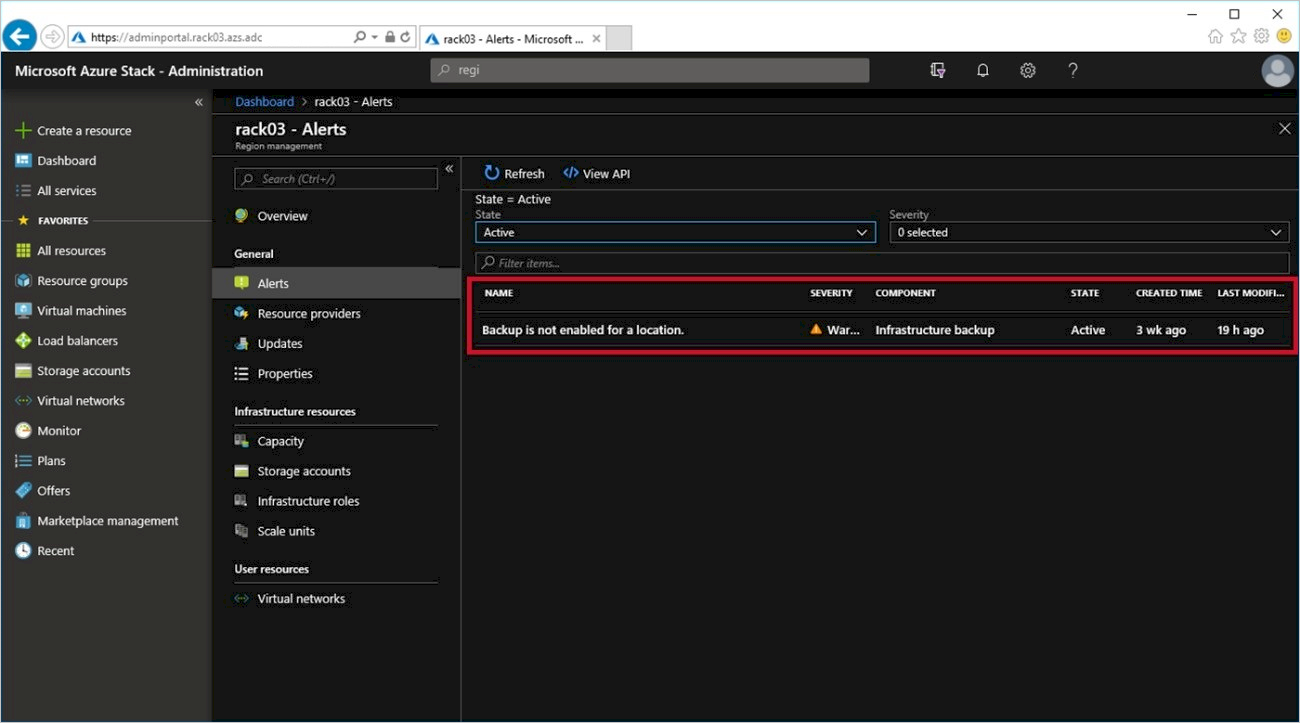This screenshot has width=1300, height=723.
Task: Click the warning severity icon in alert row
Action: click(816, 330)
